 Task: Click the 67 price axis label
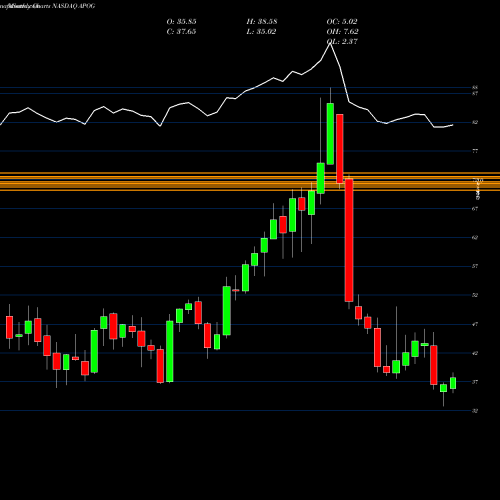pyautogui.click(x=475, y=209)
